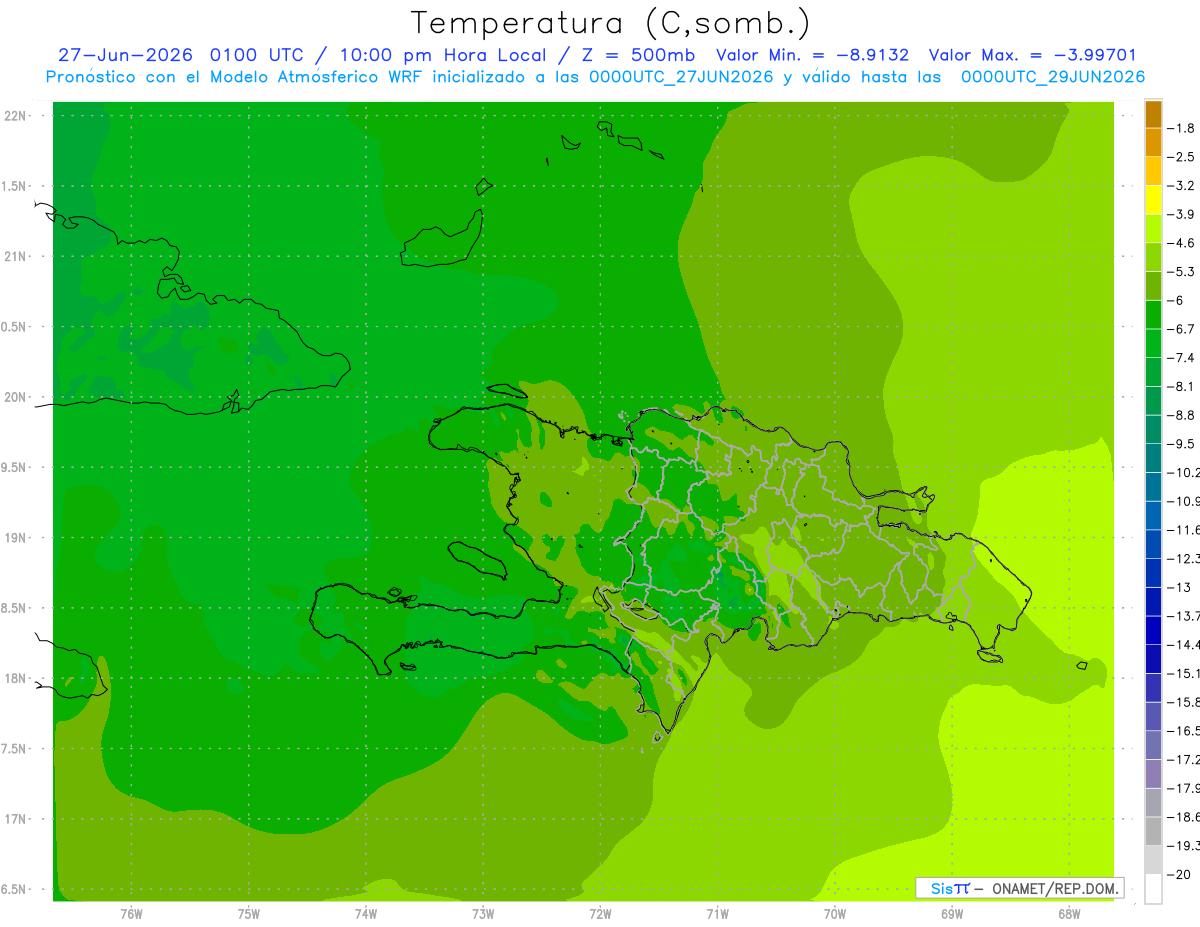Click the '75W' longitude label
1200x927 pixels.
pyautogui.click(x=249, y=913)
